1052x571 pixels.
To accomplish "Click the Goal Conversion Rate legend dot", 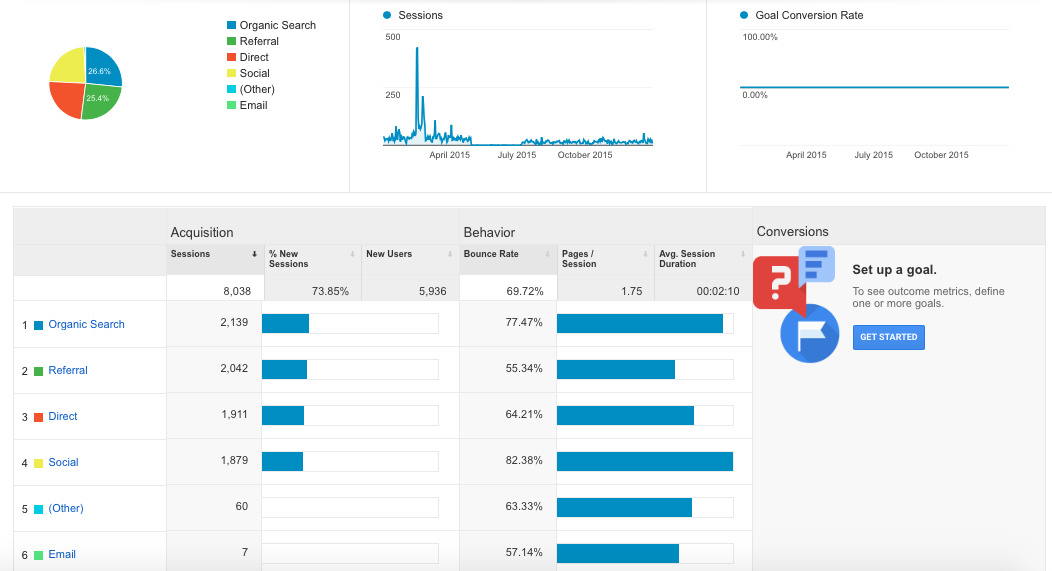I will [x=744, y=15].
